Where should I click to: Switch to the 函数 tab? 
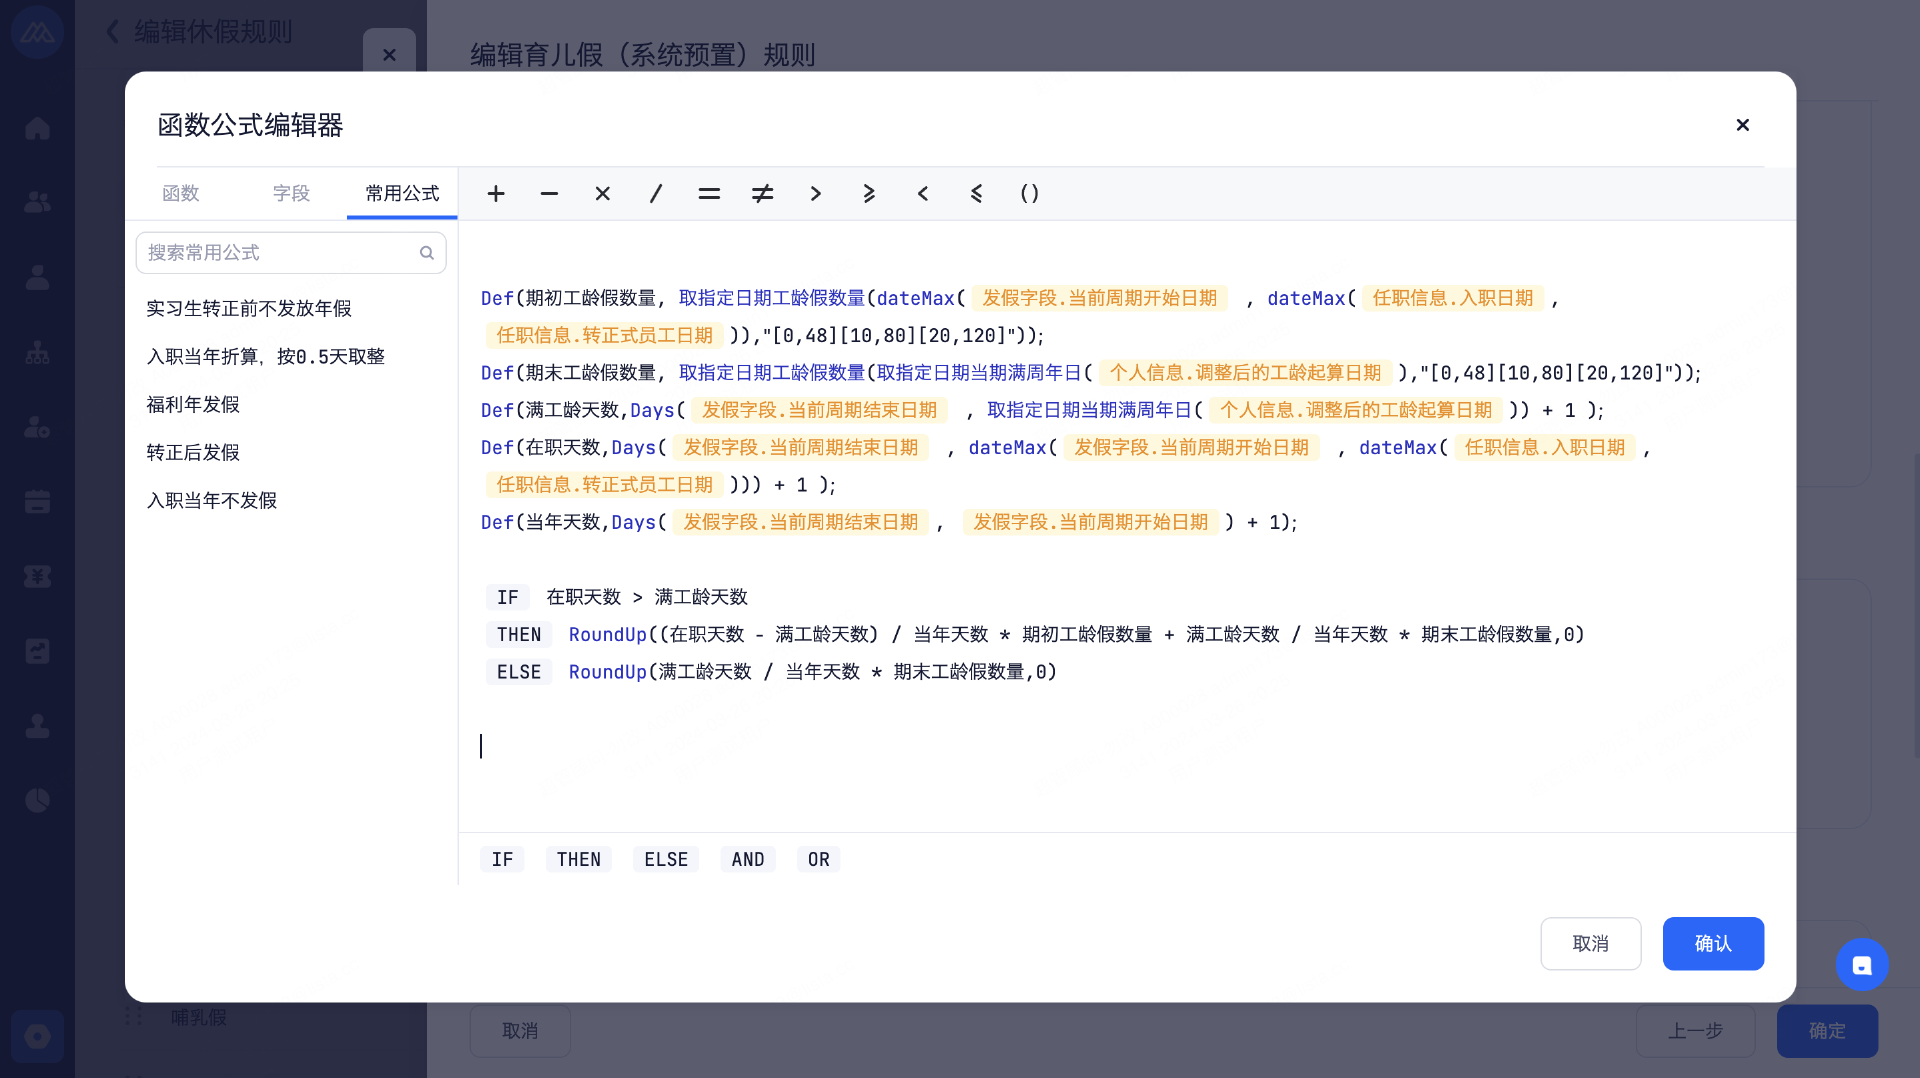[x=181, y=193]
